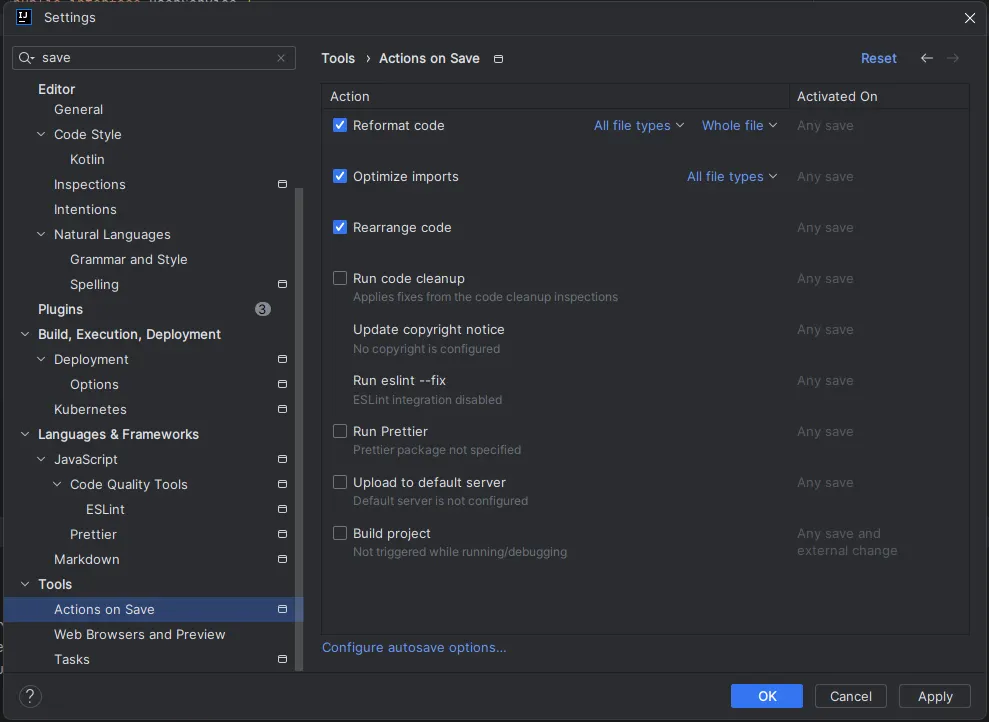Enable Run code cleanup
Viewport: 989px width, 722px height.
[340, 278]
